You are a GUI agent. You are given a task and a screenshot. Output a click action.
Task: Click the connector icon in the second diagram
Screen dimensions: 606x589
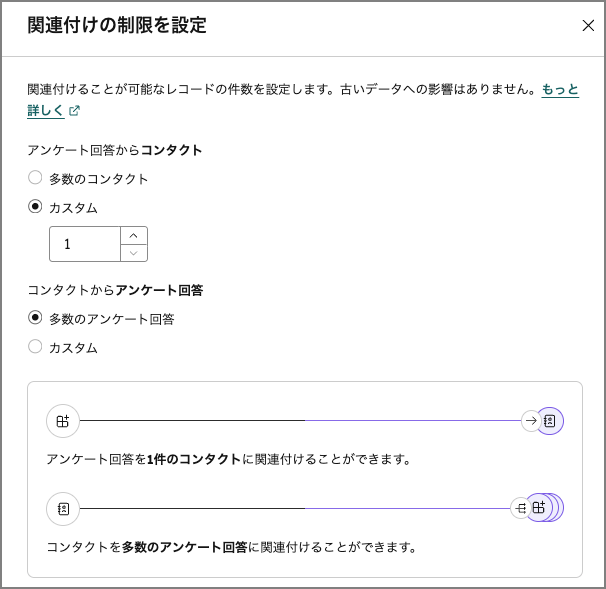(520, 508)
